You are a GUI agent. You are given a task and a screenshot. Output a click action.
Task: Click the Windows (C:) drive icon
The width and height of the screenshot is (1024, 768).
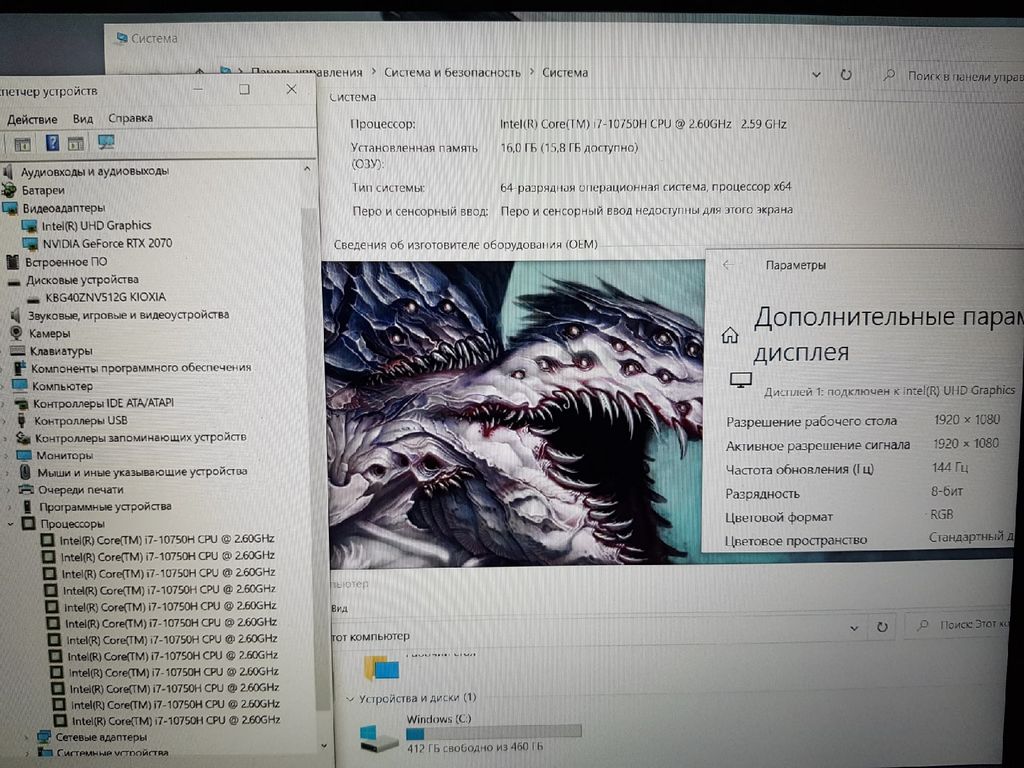tap(378, 738)
